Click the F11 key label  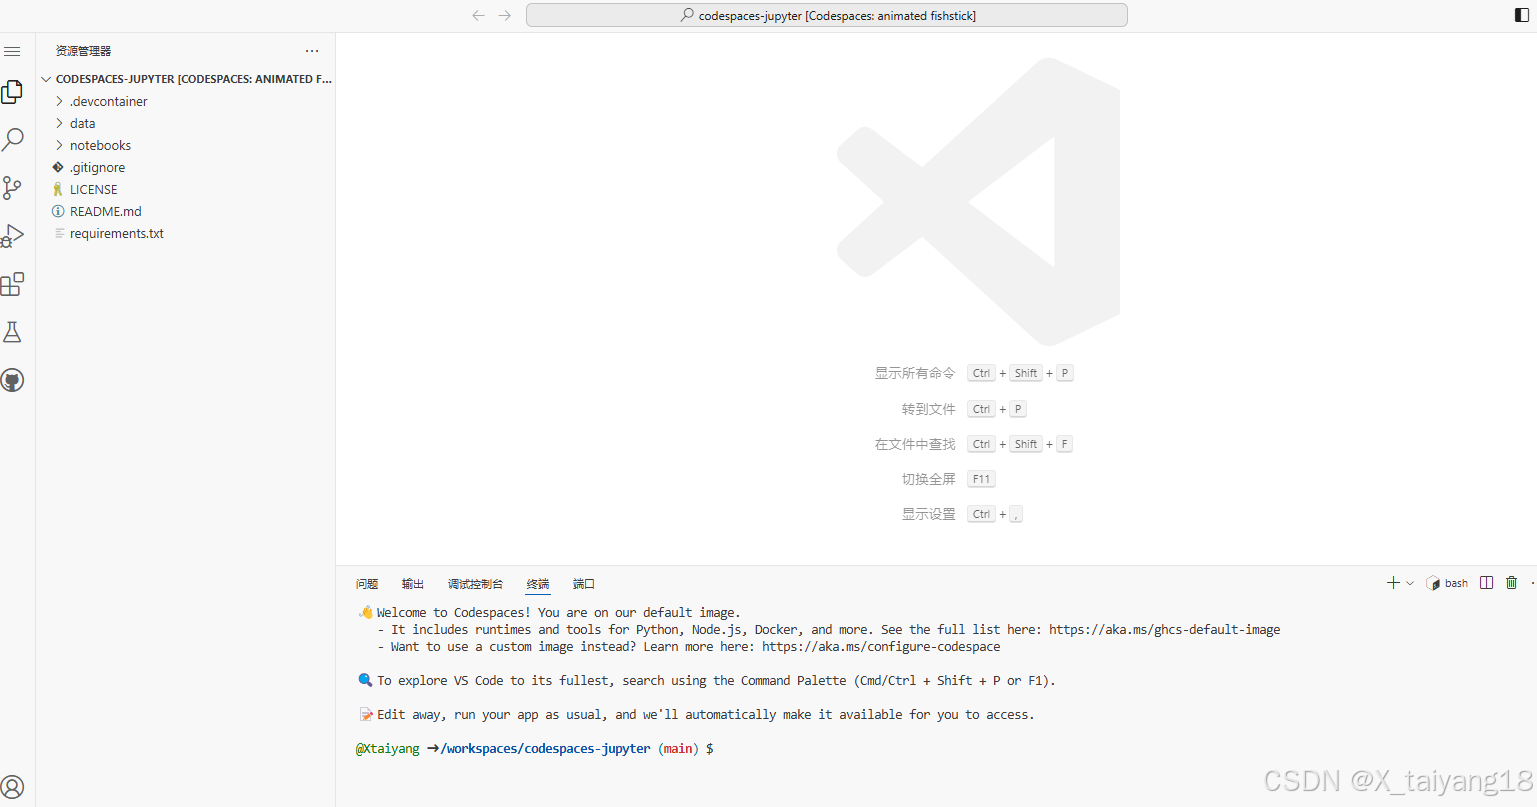point(981,479)
